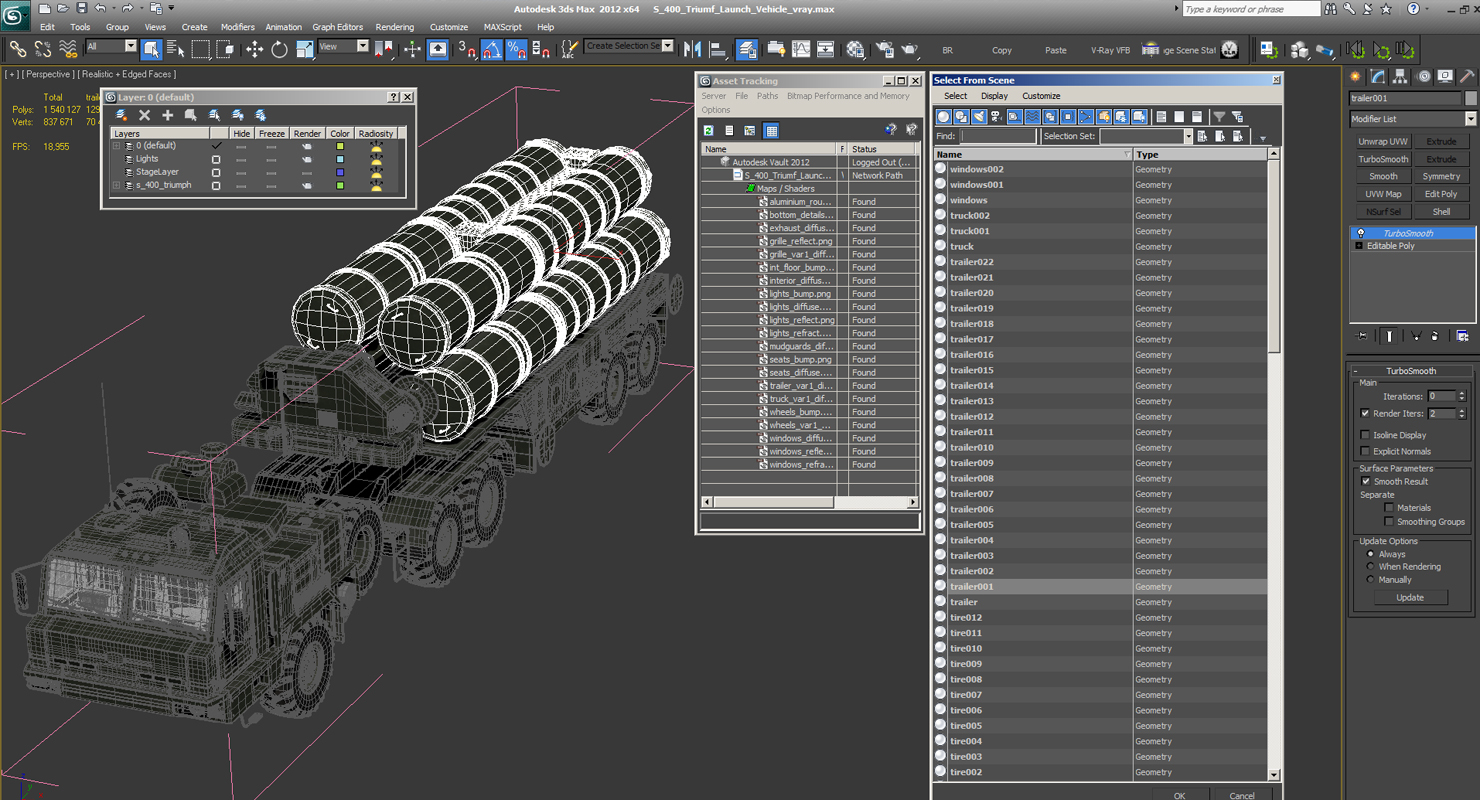This screenshot has height=800, width=1480.
Task: Click the StageLayer color swatch
Action: [x=340, y=172]
